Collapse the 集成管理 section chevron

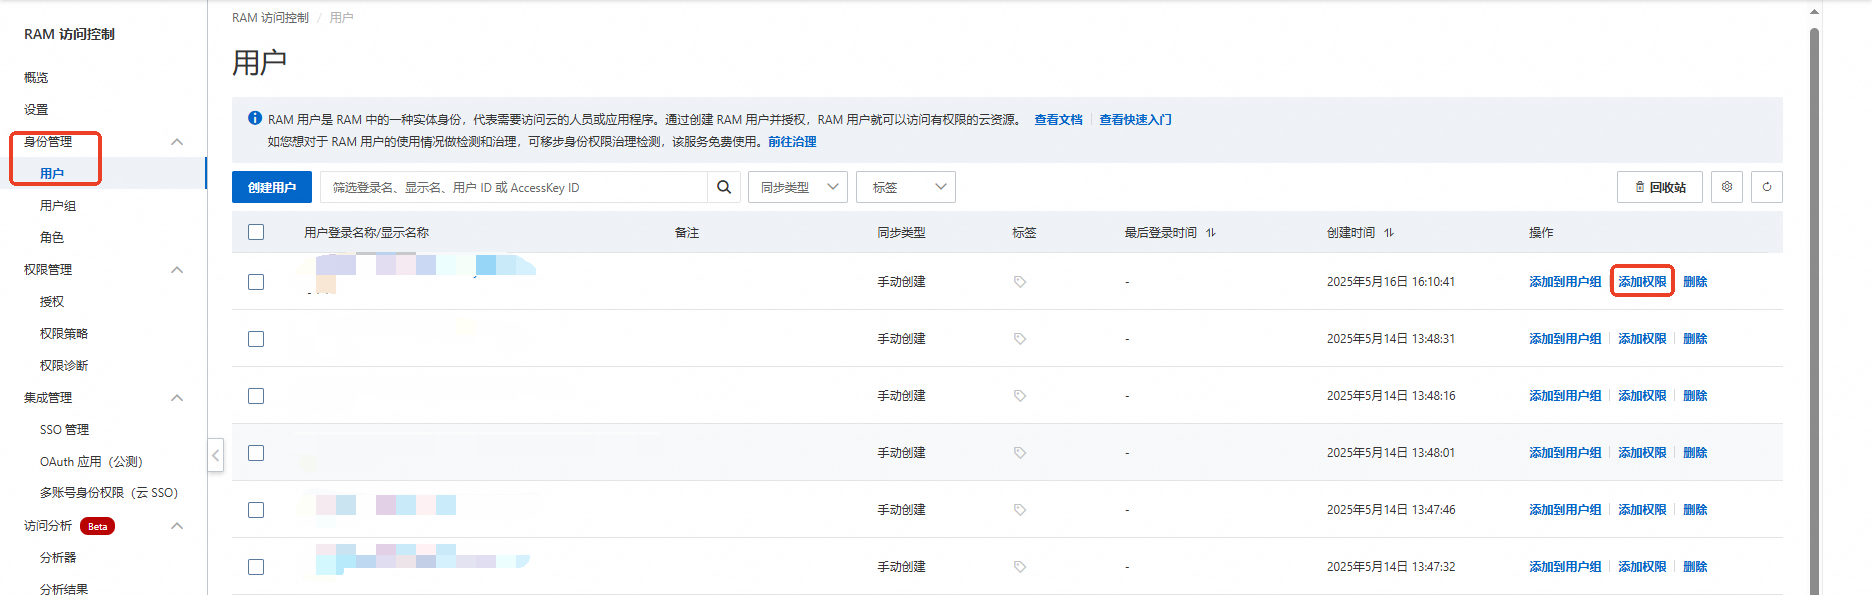[x=177, y=398]
